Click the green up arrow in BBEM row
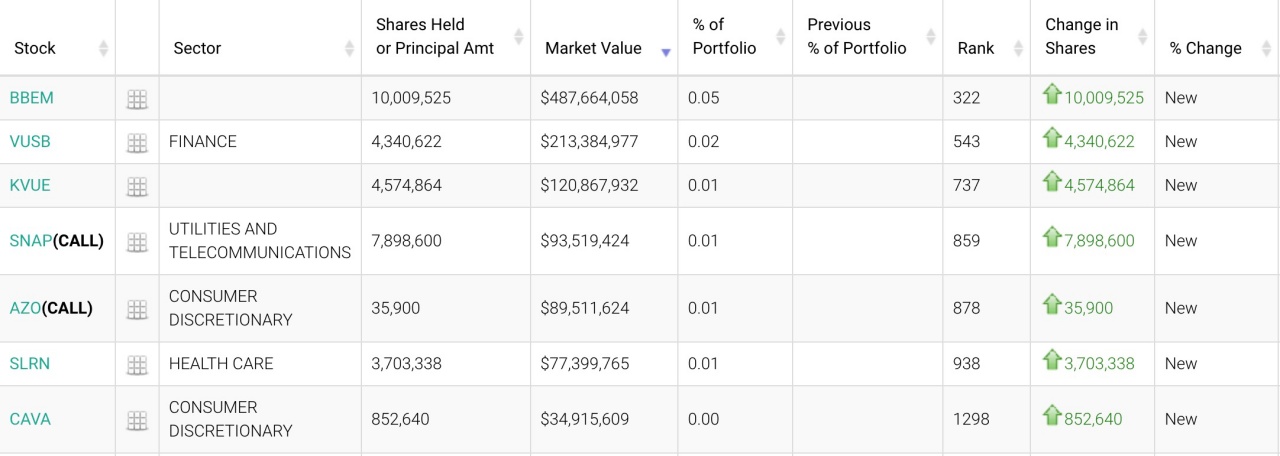The height and width of the screenshot is (456, 1280). tap(1051, 95)
